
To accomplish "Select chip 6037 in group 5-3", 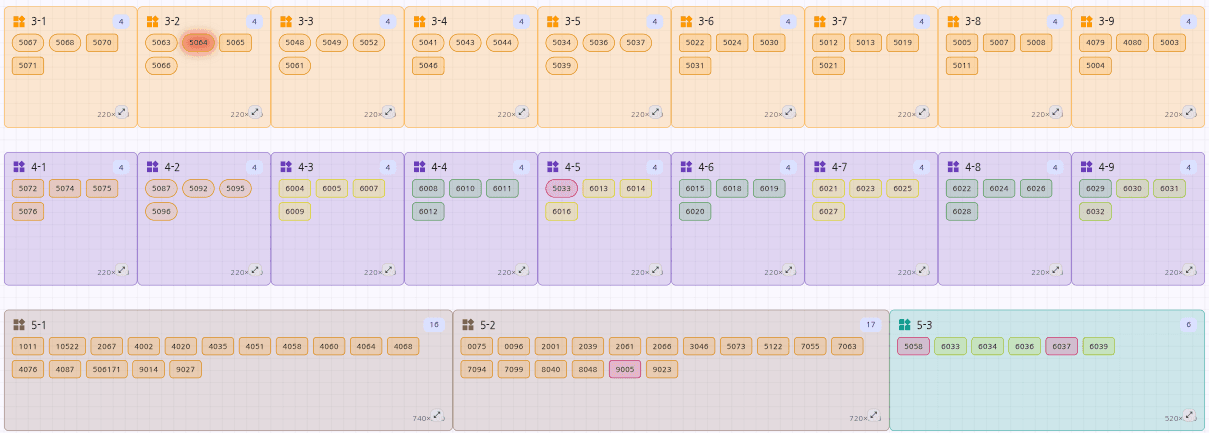I will (x=1061, y=346).
